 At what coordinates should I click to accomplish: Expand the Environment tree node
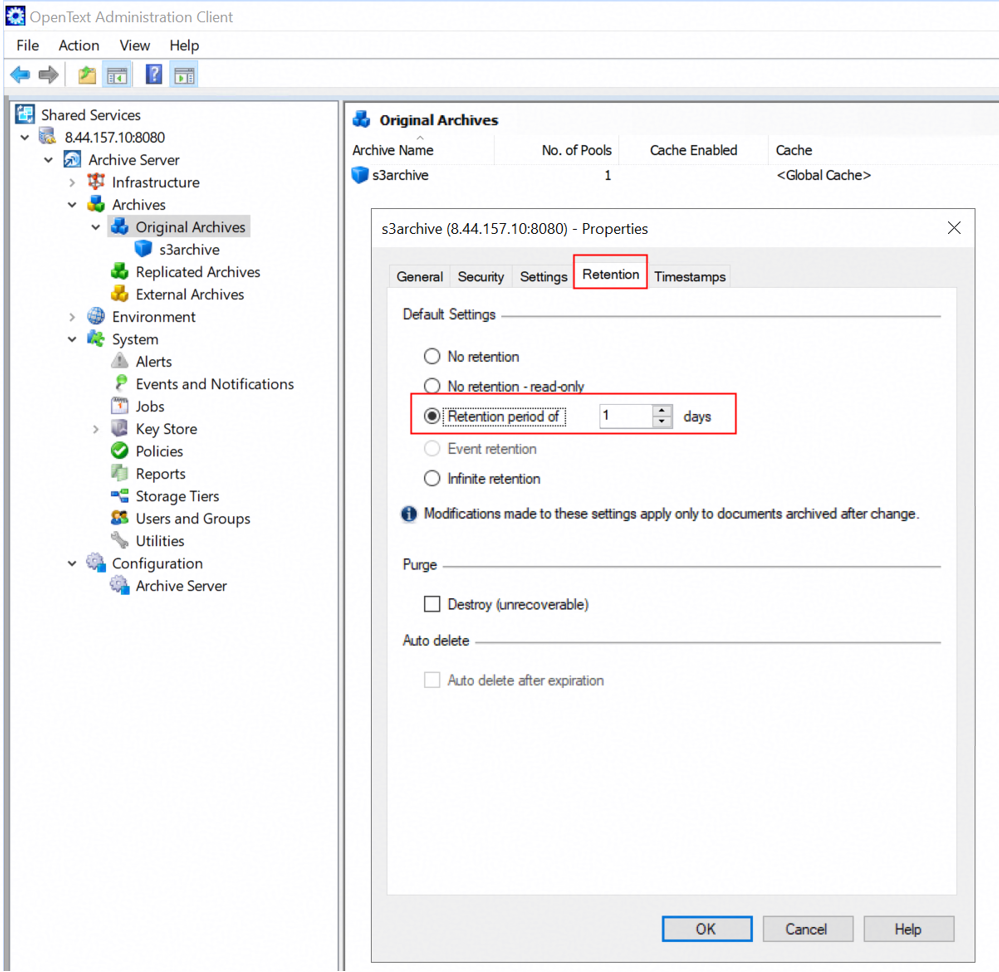pyautogui.click(x=72, y=317)
